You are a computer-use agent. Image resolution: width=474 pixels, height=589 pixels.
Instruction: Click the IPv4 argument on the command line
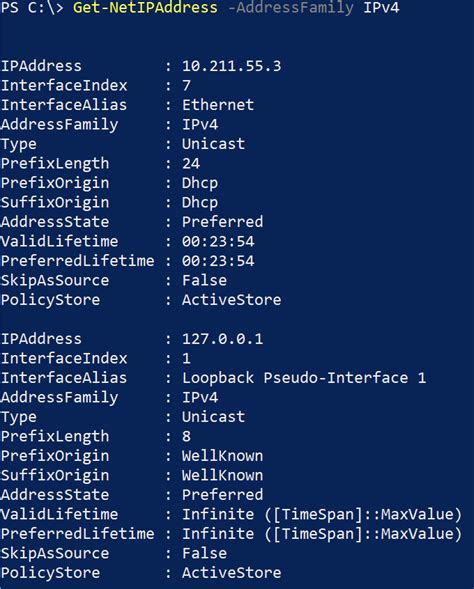381,8
